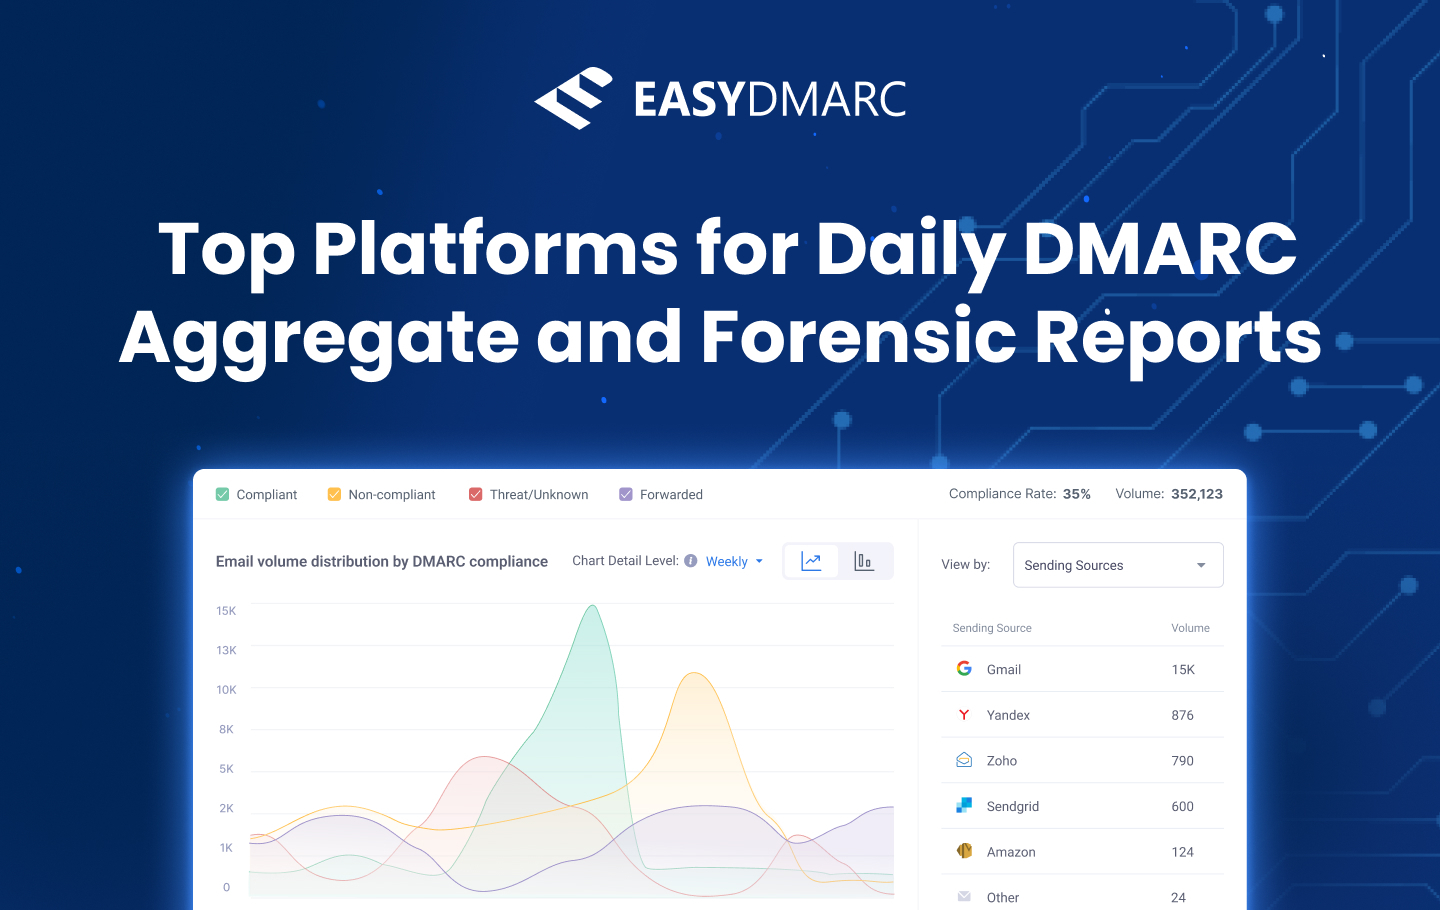The image size is (1440, 910).
Task: Open the Sending Sources dropdown
Action: 1118,565
